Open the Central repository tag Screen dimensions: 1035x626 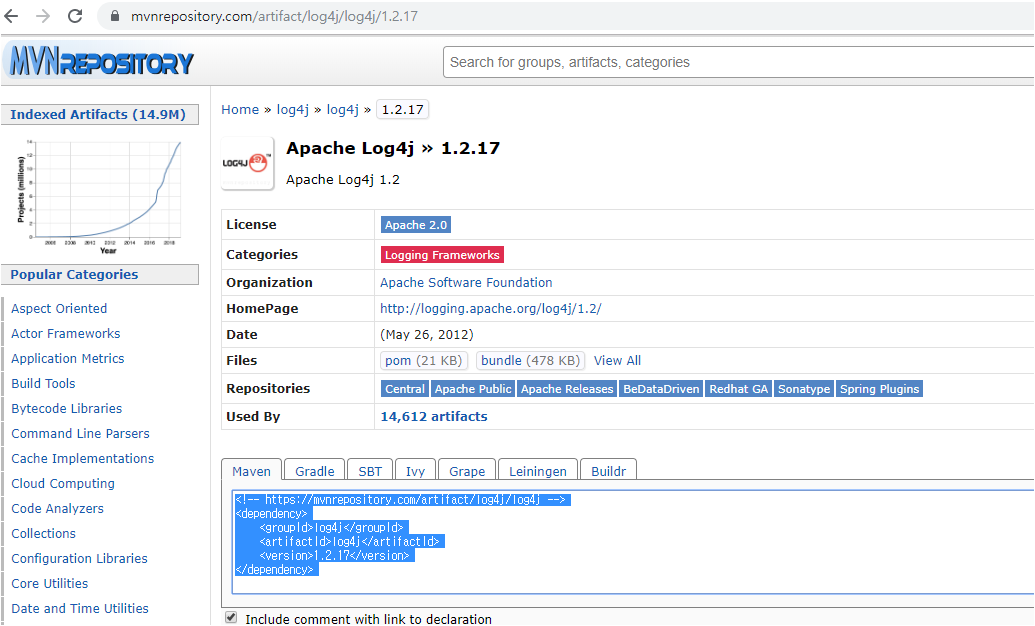point(405,389)
